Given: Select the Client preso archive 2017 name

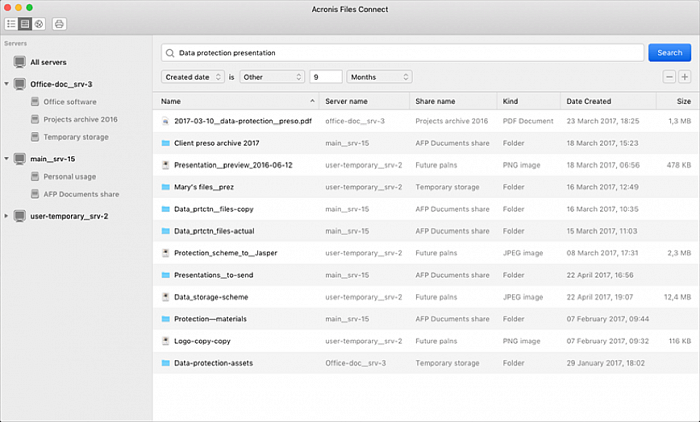Looking at the screenshot, I should coord(217,143).
